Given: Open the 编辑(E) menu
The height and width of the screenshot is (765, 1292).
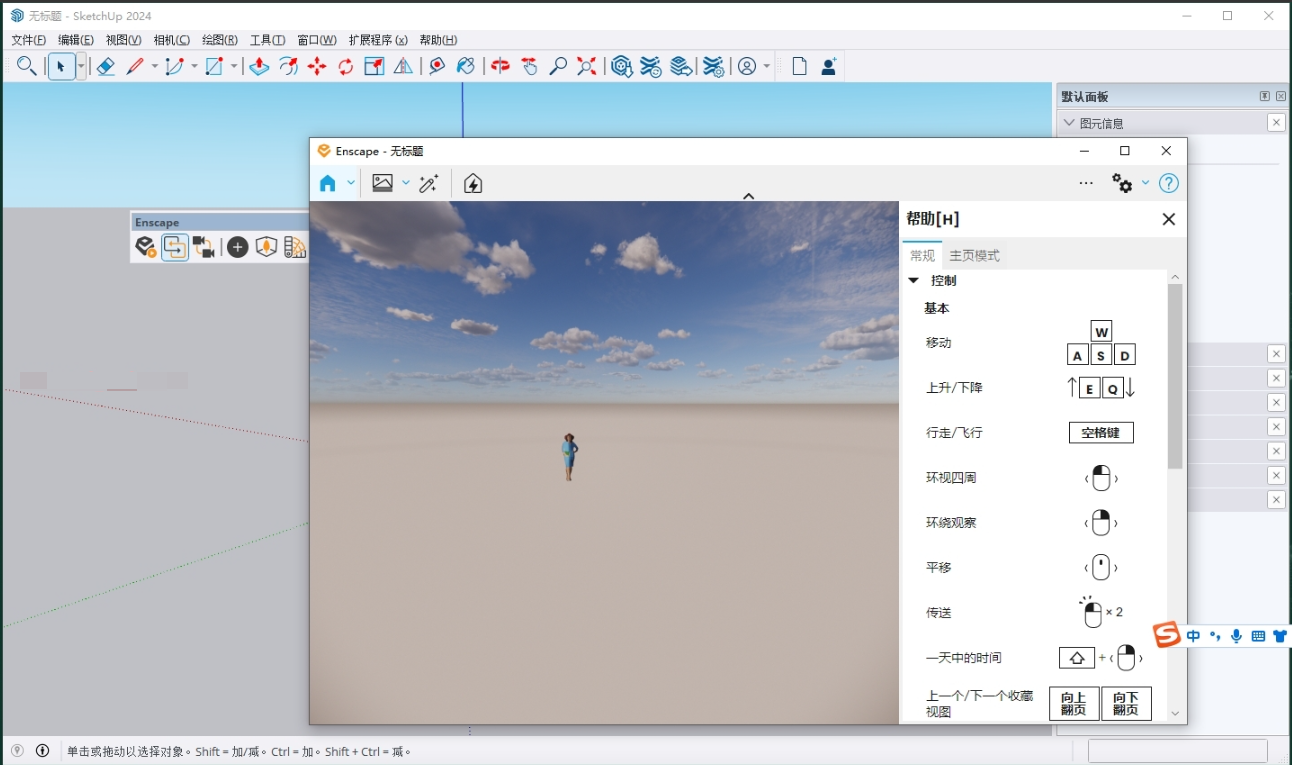Looking at the screenshot, I should pos(76,40).
